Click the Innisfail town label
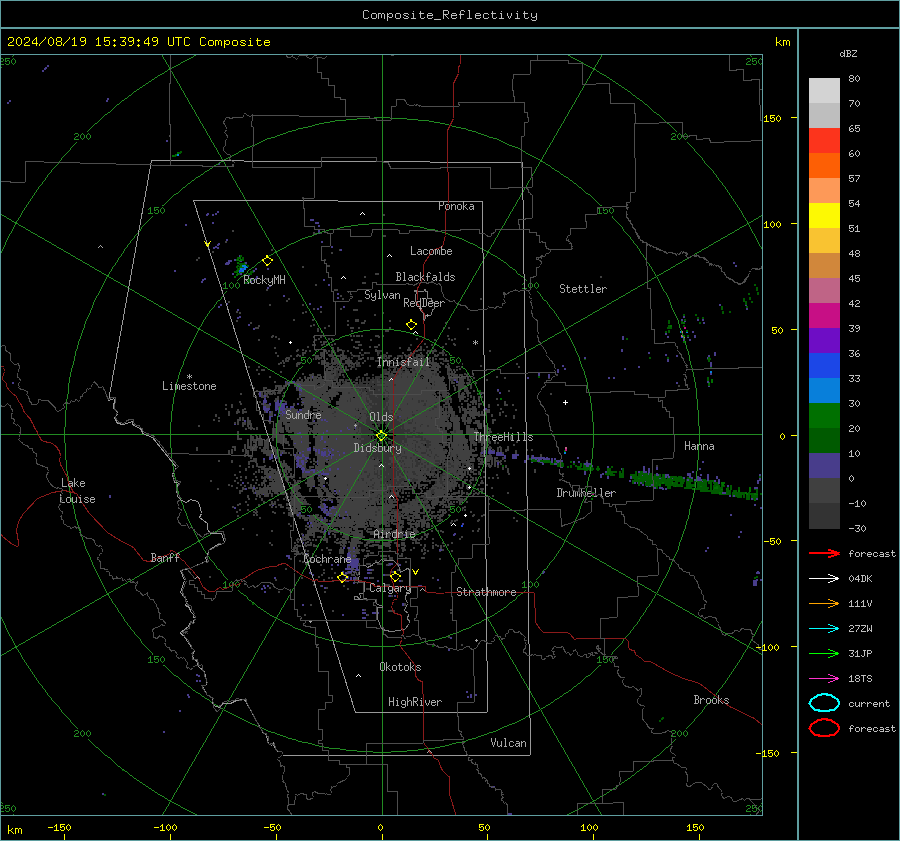 403,362
